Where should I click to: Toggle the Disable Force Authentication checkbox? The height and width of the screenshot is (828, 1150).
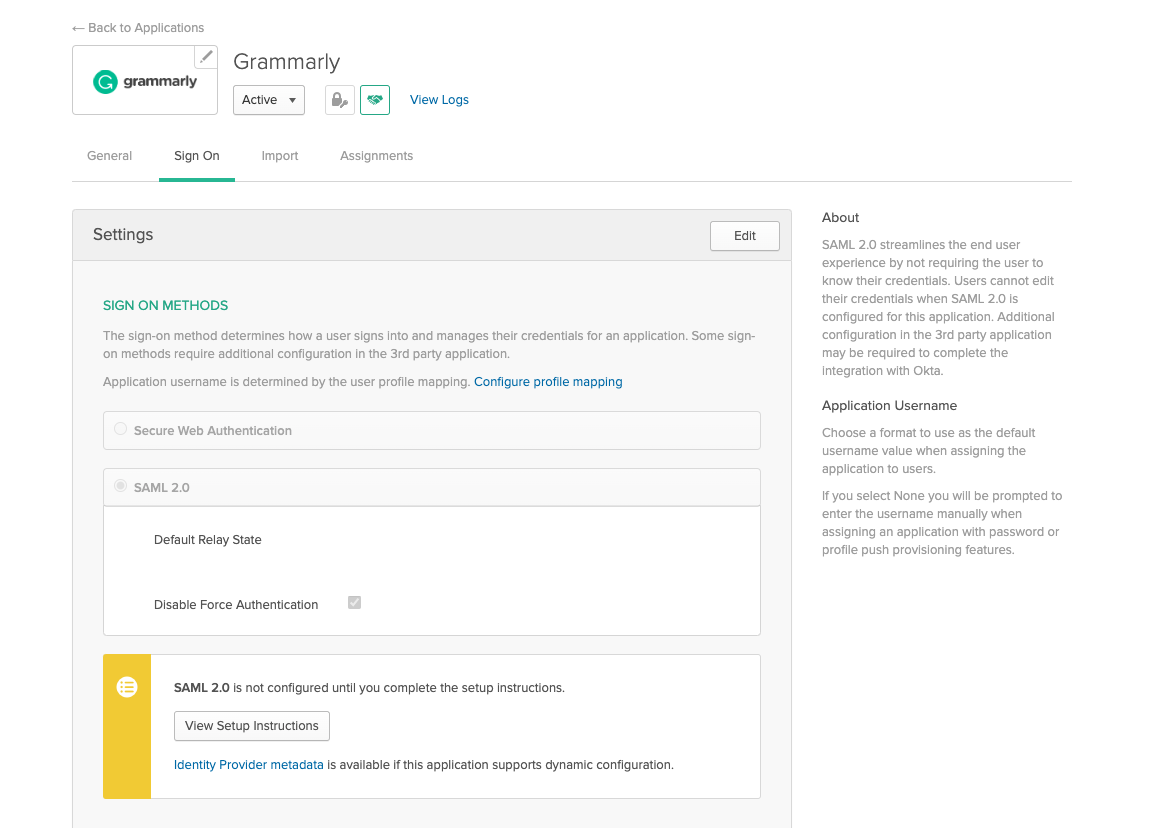pos(354,603)
